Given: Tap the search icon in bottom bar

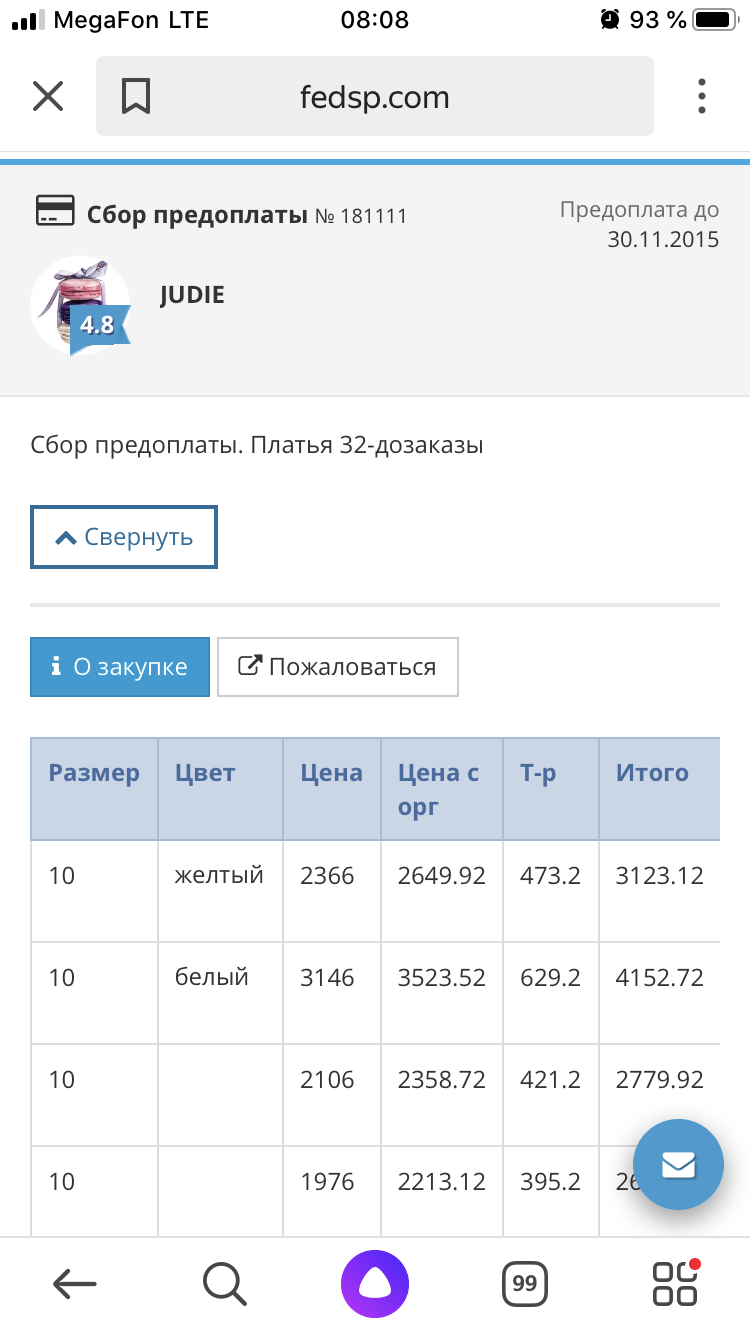Looking at the screenshot, I should 224,1283.
